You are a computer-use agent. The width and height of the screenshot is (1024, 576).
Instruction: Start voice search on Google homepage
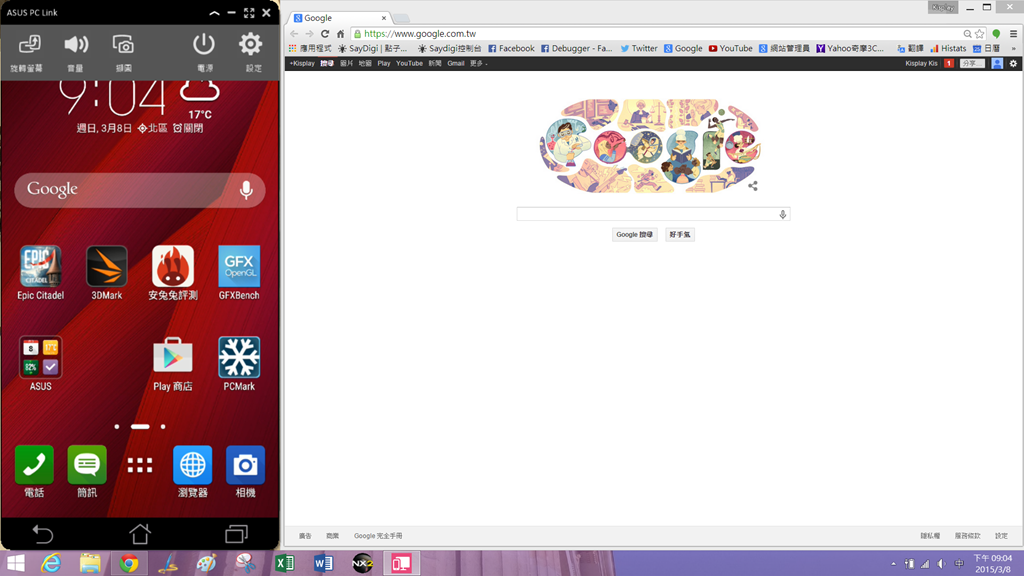tap(782, 214)
